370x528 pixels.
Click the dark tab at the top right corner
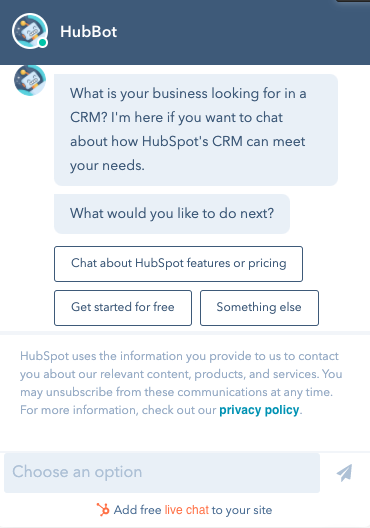[x=353, y=1]
